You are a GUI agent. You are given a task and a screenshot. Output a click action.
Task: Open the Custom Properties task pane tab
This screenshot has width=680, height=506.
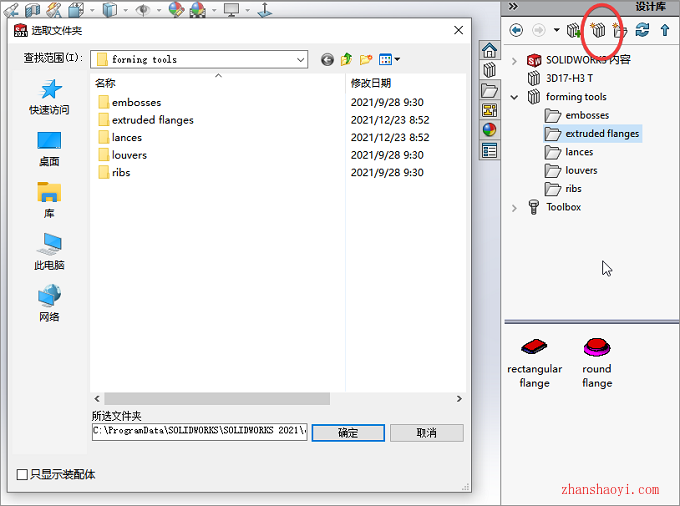490,150
